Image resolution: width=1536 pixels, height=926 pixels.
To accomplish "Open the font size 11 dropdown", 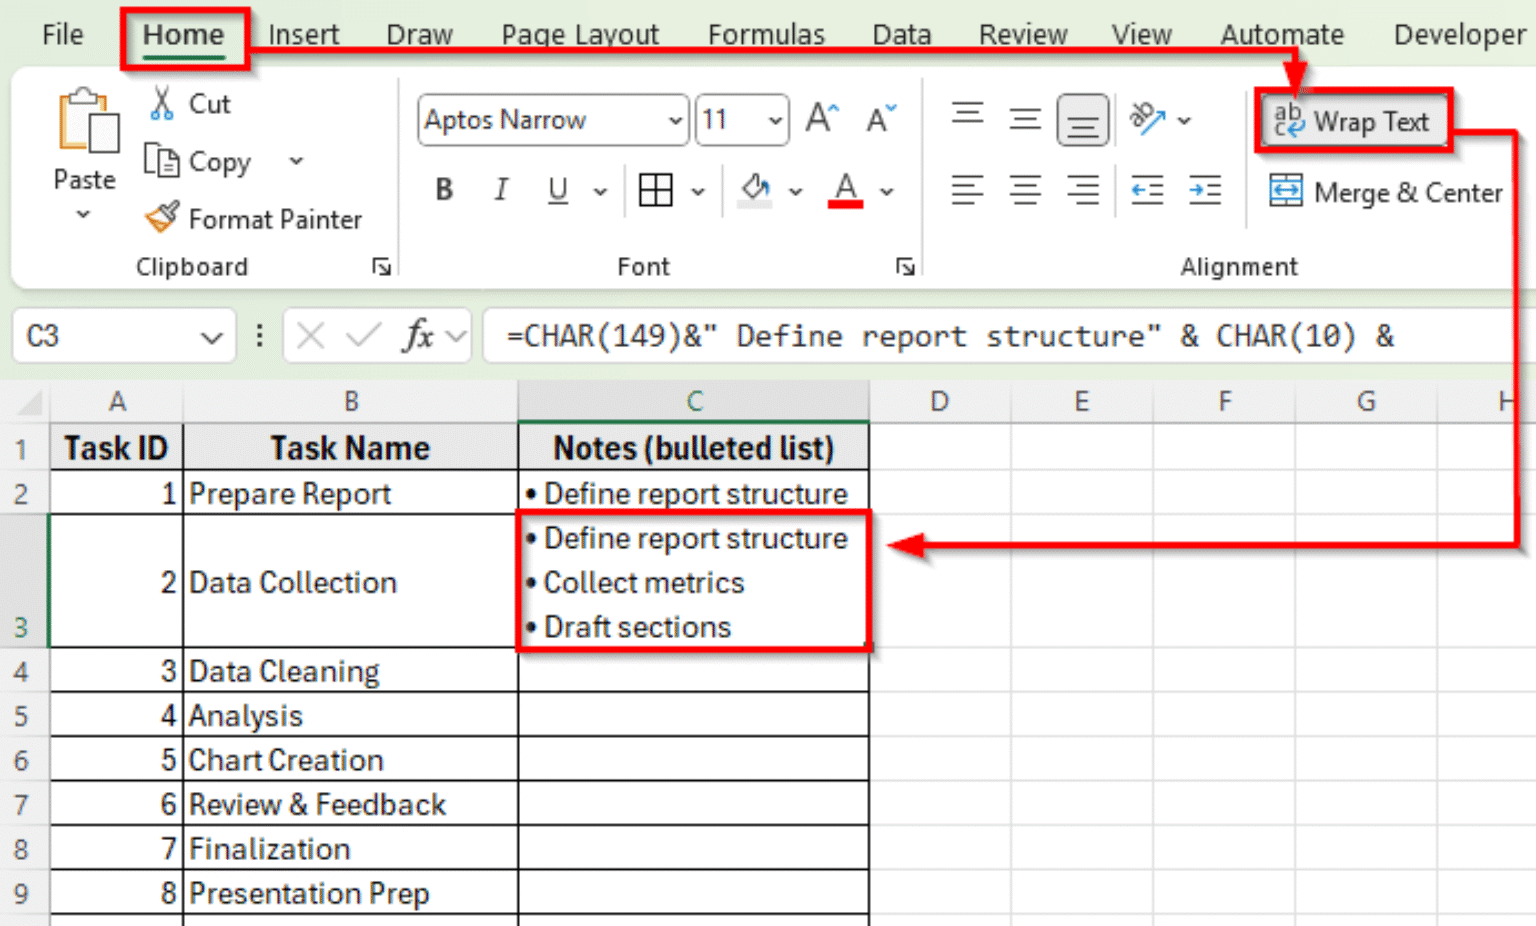I will point(775,121).
